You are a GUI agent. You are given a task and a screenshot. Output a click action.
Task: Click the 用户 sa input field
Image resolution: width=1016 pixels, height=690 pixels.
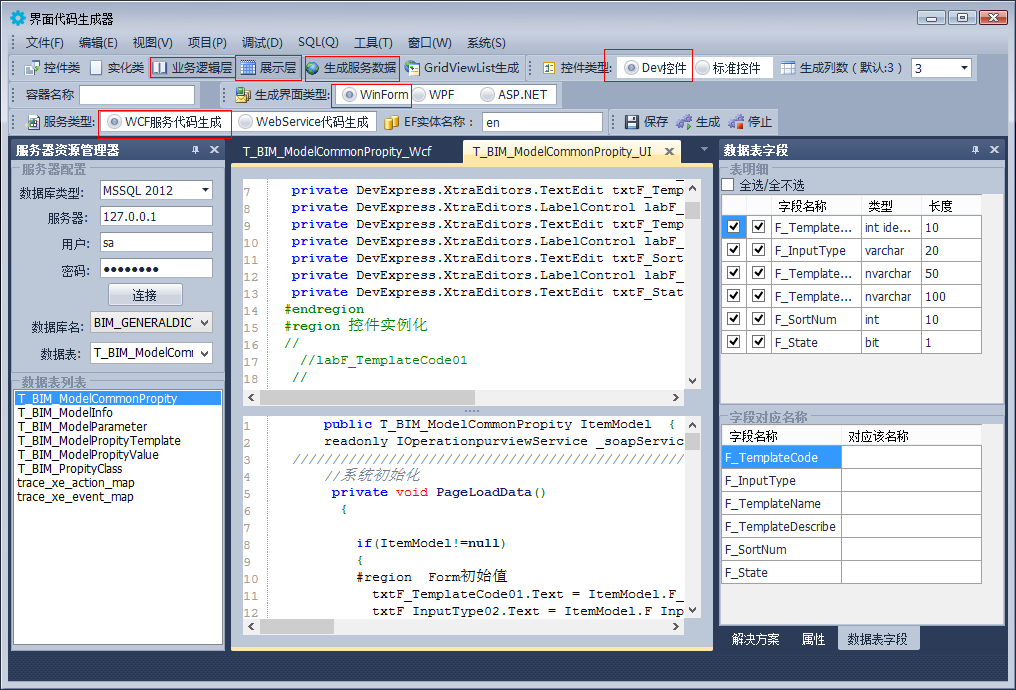(x=156, y=243)
